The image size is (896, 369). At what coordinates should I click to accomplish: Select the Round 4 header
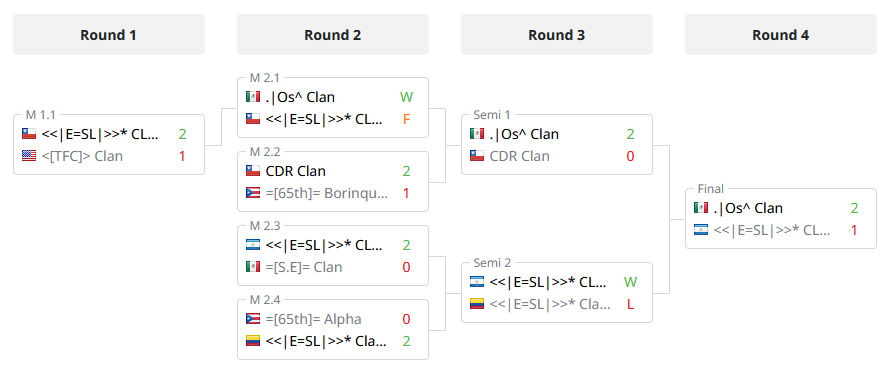point(781,35)
